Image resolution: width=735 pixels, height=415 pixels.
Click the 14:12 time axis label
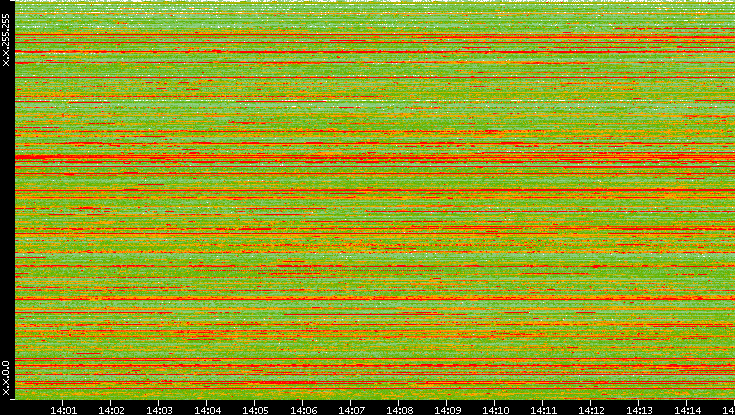592,410
